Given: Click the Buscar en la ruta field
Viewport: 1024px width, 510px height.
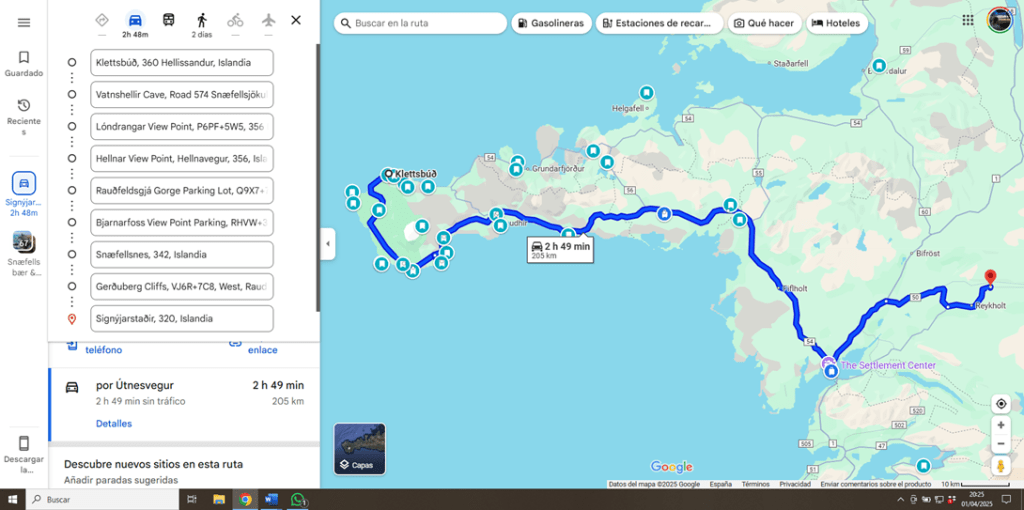Looking at the screenshot, I should point(425,23).
